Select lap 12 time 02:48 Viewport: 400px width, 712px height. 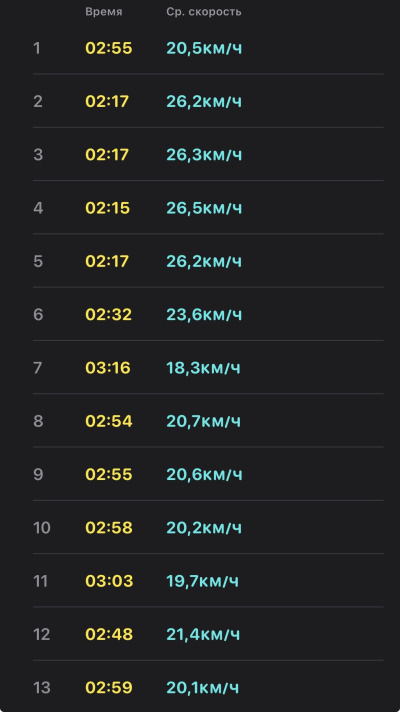coord(109,634)
